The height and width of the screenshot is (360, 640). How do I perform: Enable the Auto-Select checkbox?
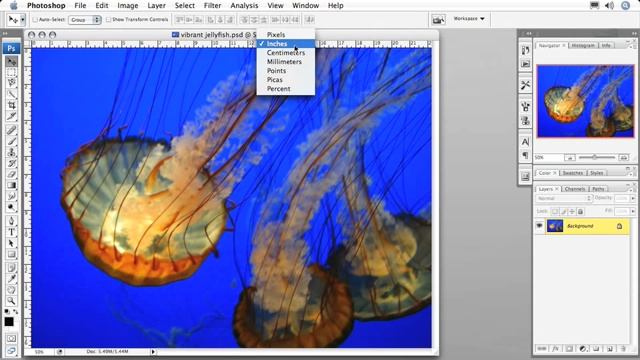click(x=35, y=19)
